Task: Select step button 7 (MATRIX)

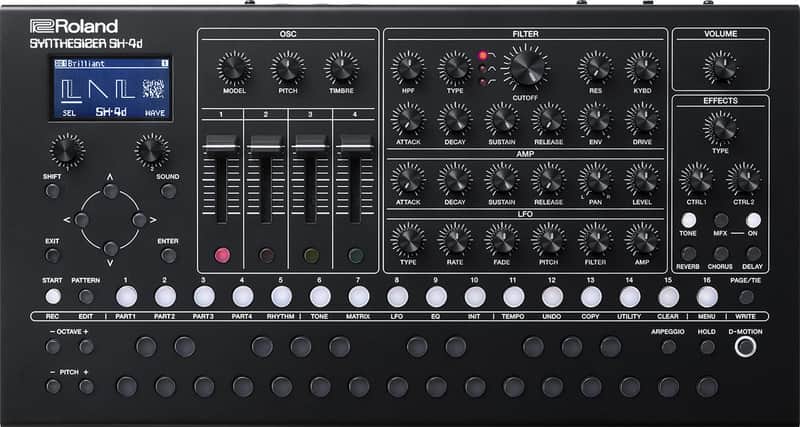Action: click(x=359, y=296)
